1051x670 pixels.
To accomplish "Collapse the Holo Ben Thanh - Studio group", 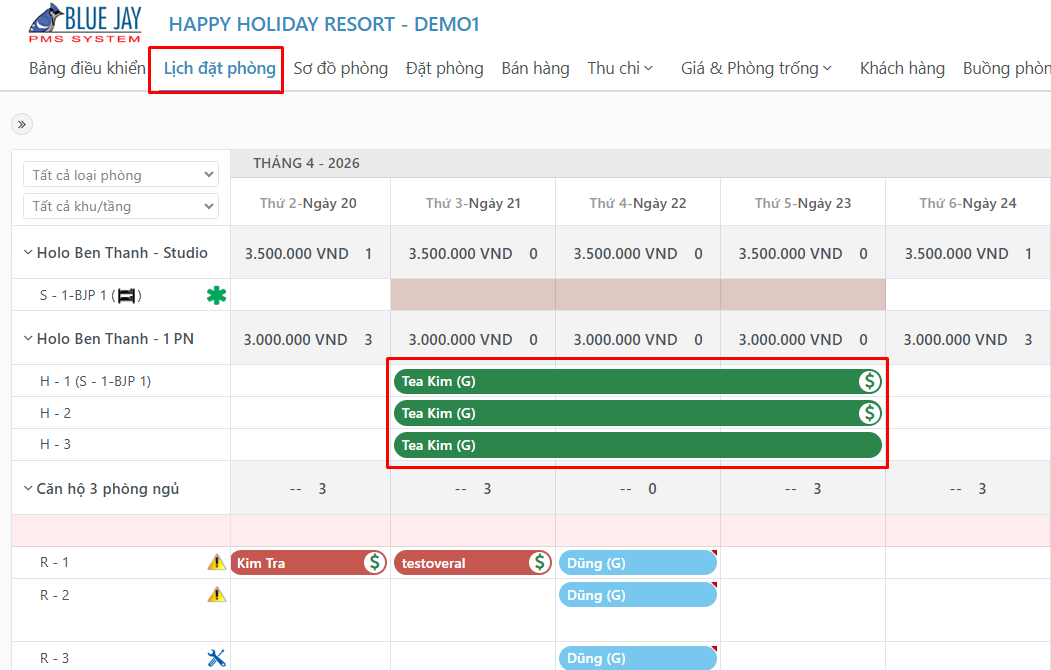I will (x=28, y=253).
